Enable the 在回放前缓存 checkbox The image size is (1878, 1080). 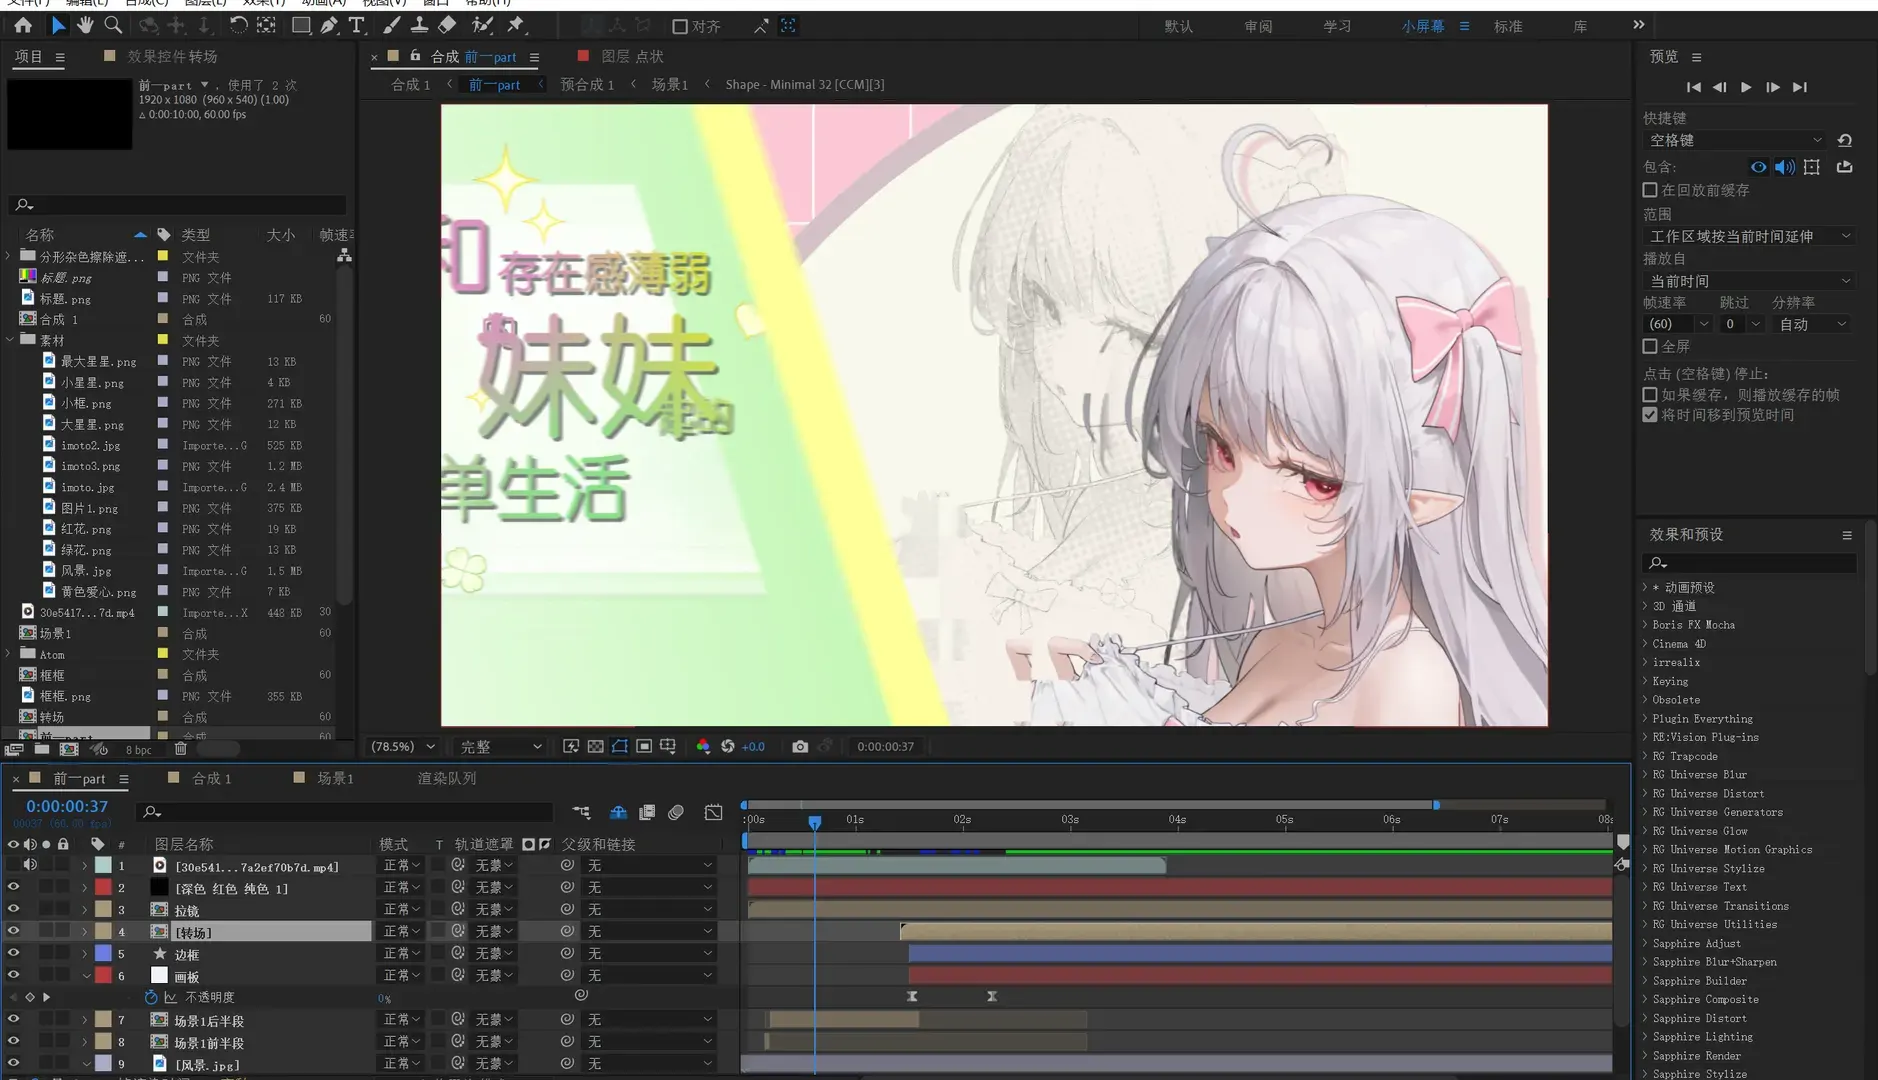(1650, 189)
